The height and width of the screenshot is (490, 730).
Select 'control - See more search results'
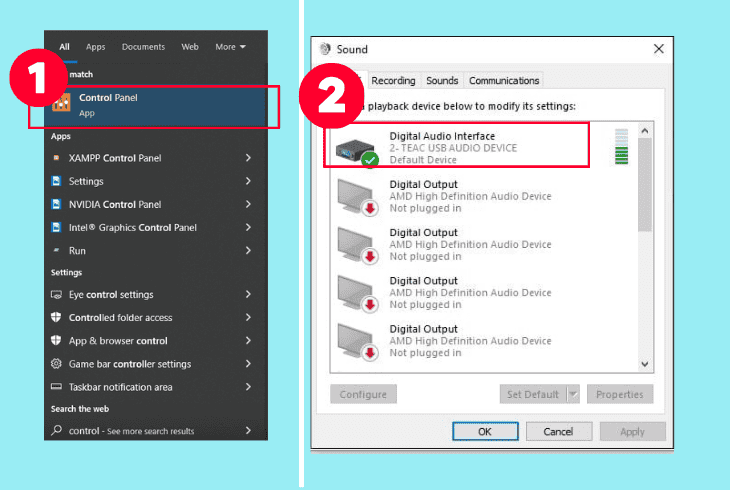(x=156, y=430)
